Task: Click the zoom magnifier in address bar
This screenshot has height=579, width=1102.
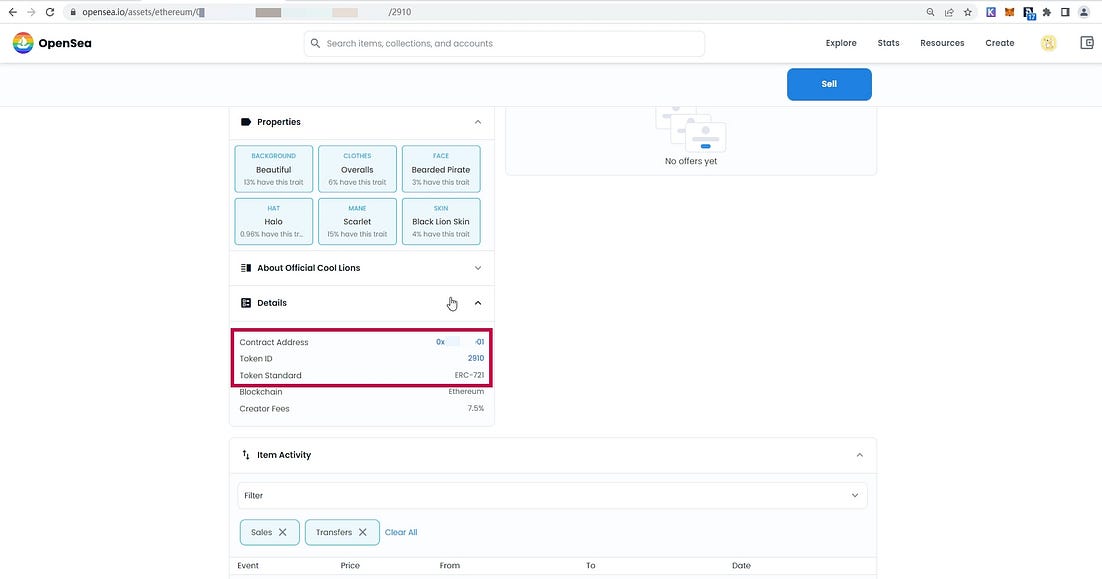Action: [931, 12]
